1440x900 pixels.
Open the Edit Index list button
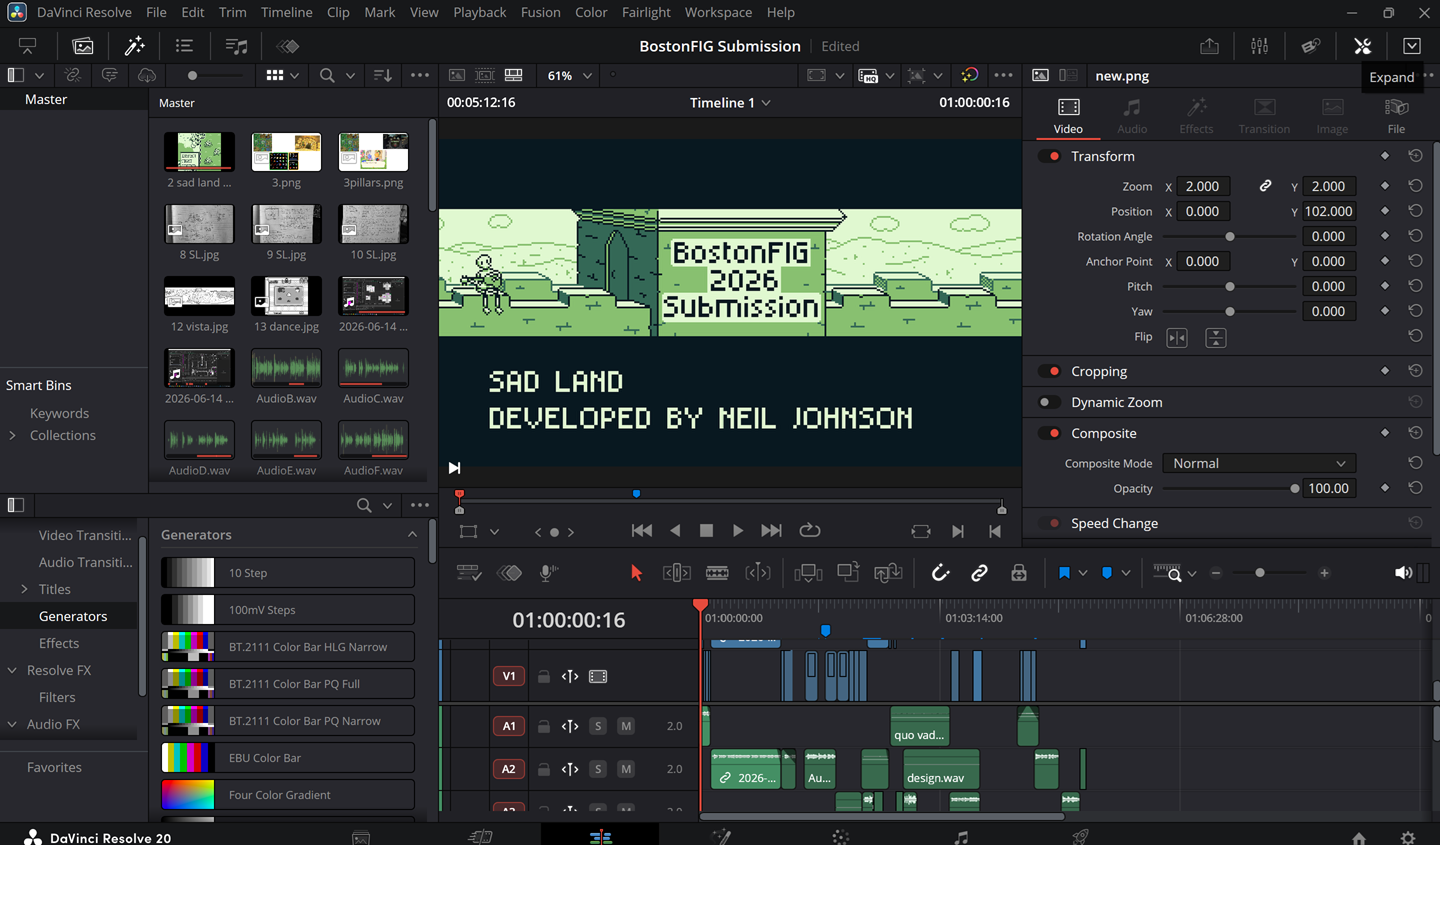(184, 46)
